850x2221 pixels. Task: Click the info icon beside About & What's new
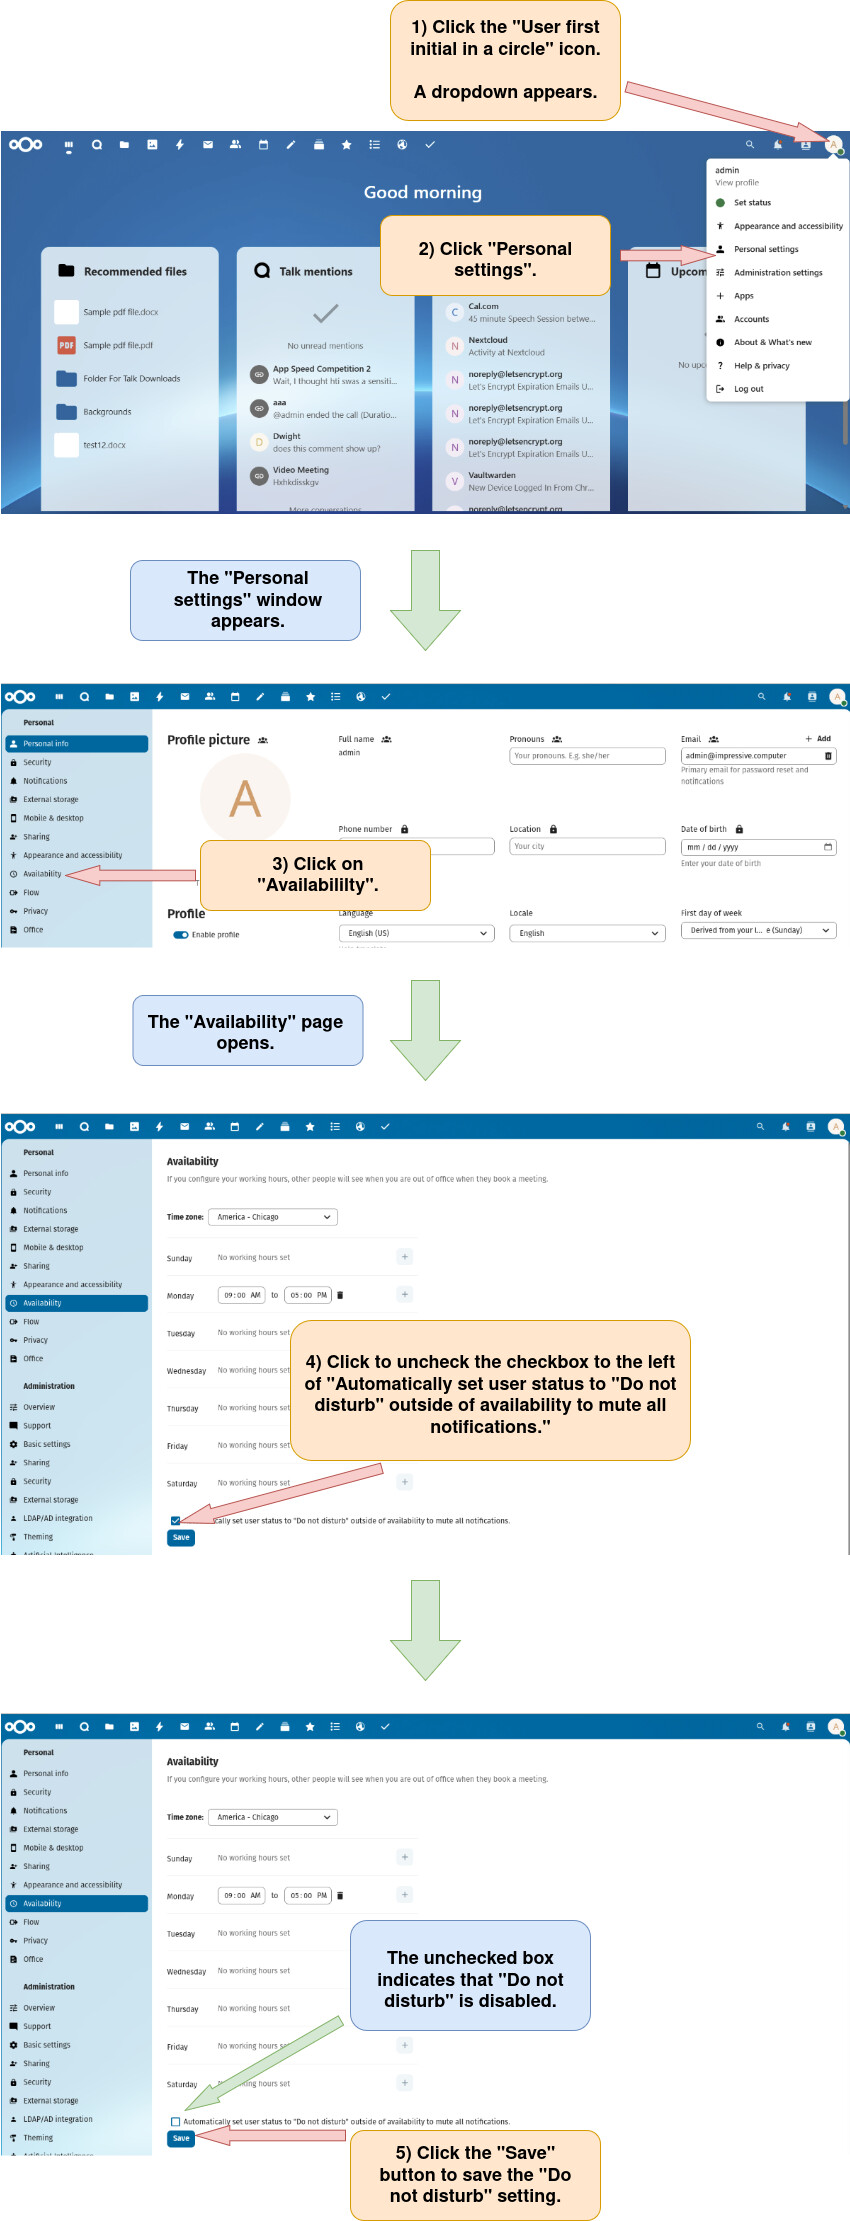click(720, 342)
